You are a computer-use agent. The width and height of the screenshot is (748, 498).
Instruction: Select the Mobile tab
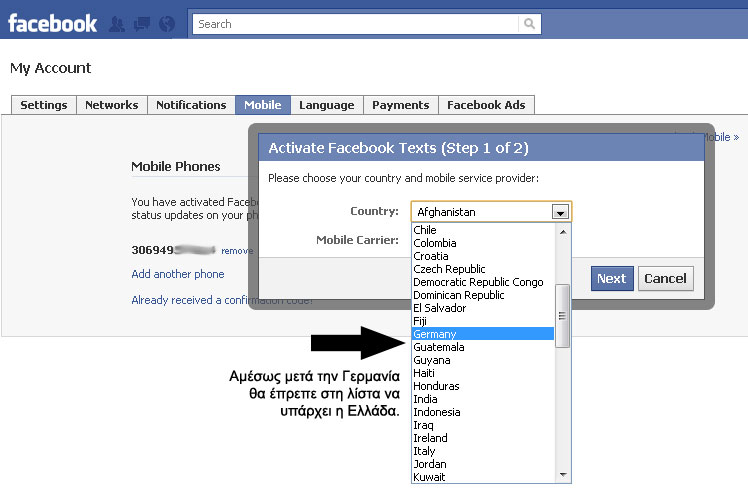(263, 105)
